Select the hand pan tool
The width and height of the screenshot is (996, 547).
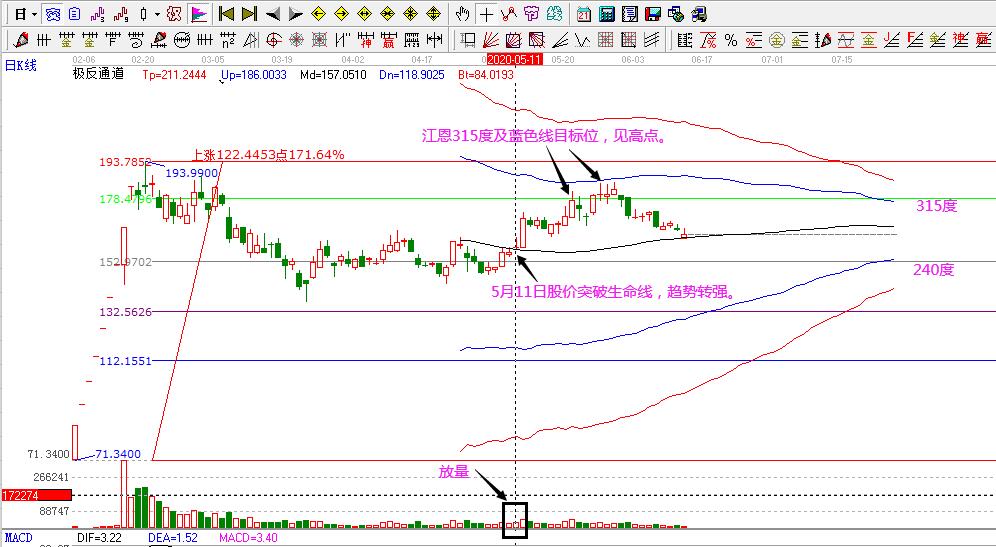click(x=462, y=14)
